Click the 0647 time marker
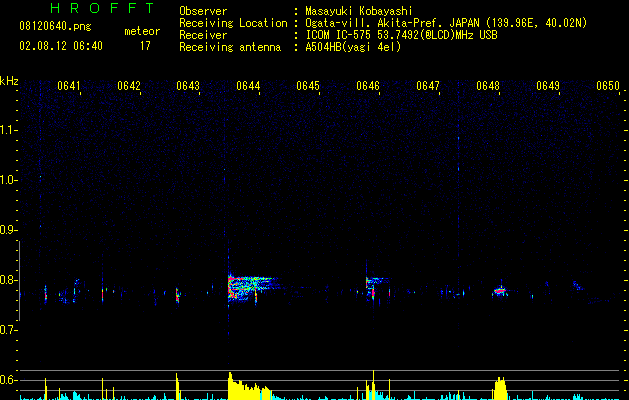 428,86
